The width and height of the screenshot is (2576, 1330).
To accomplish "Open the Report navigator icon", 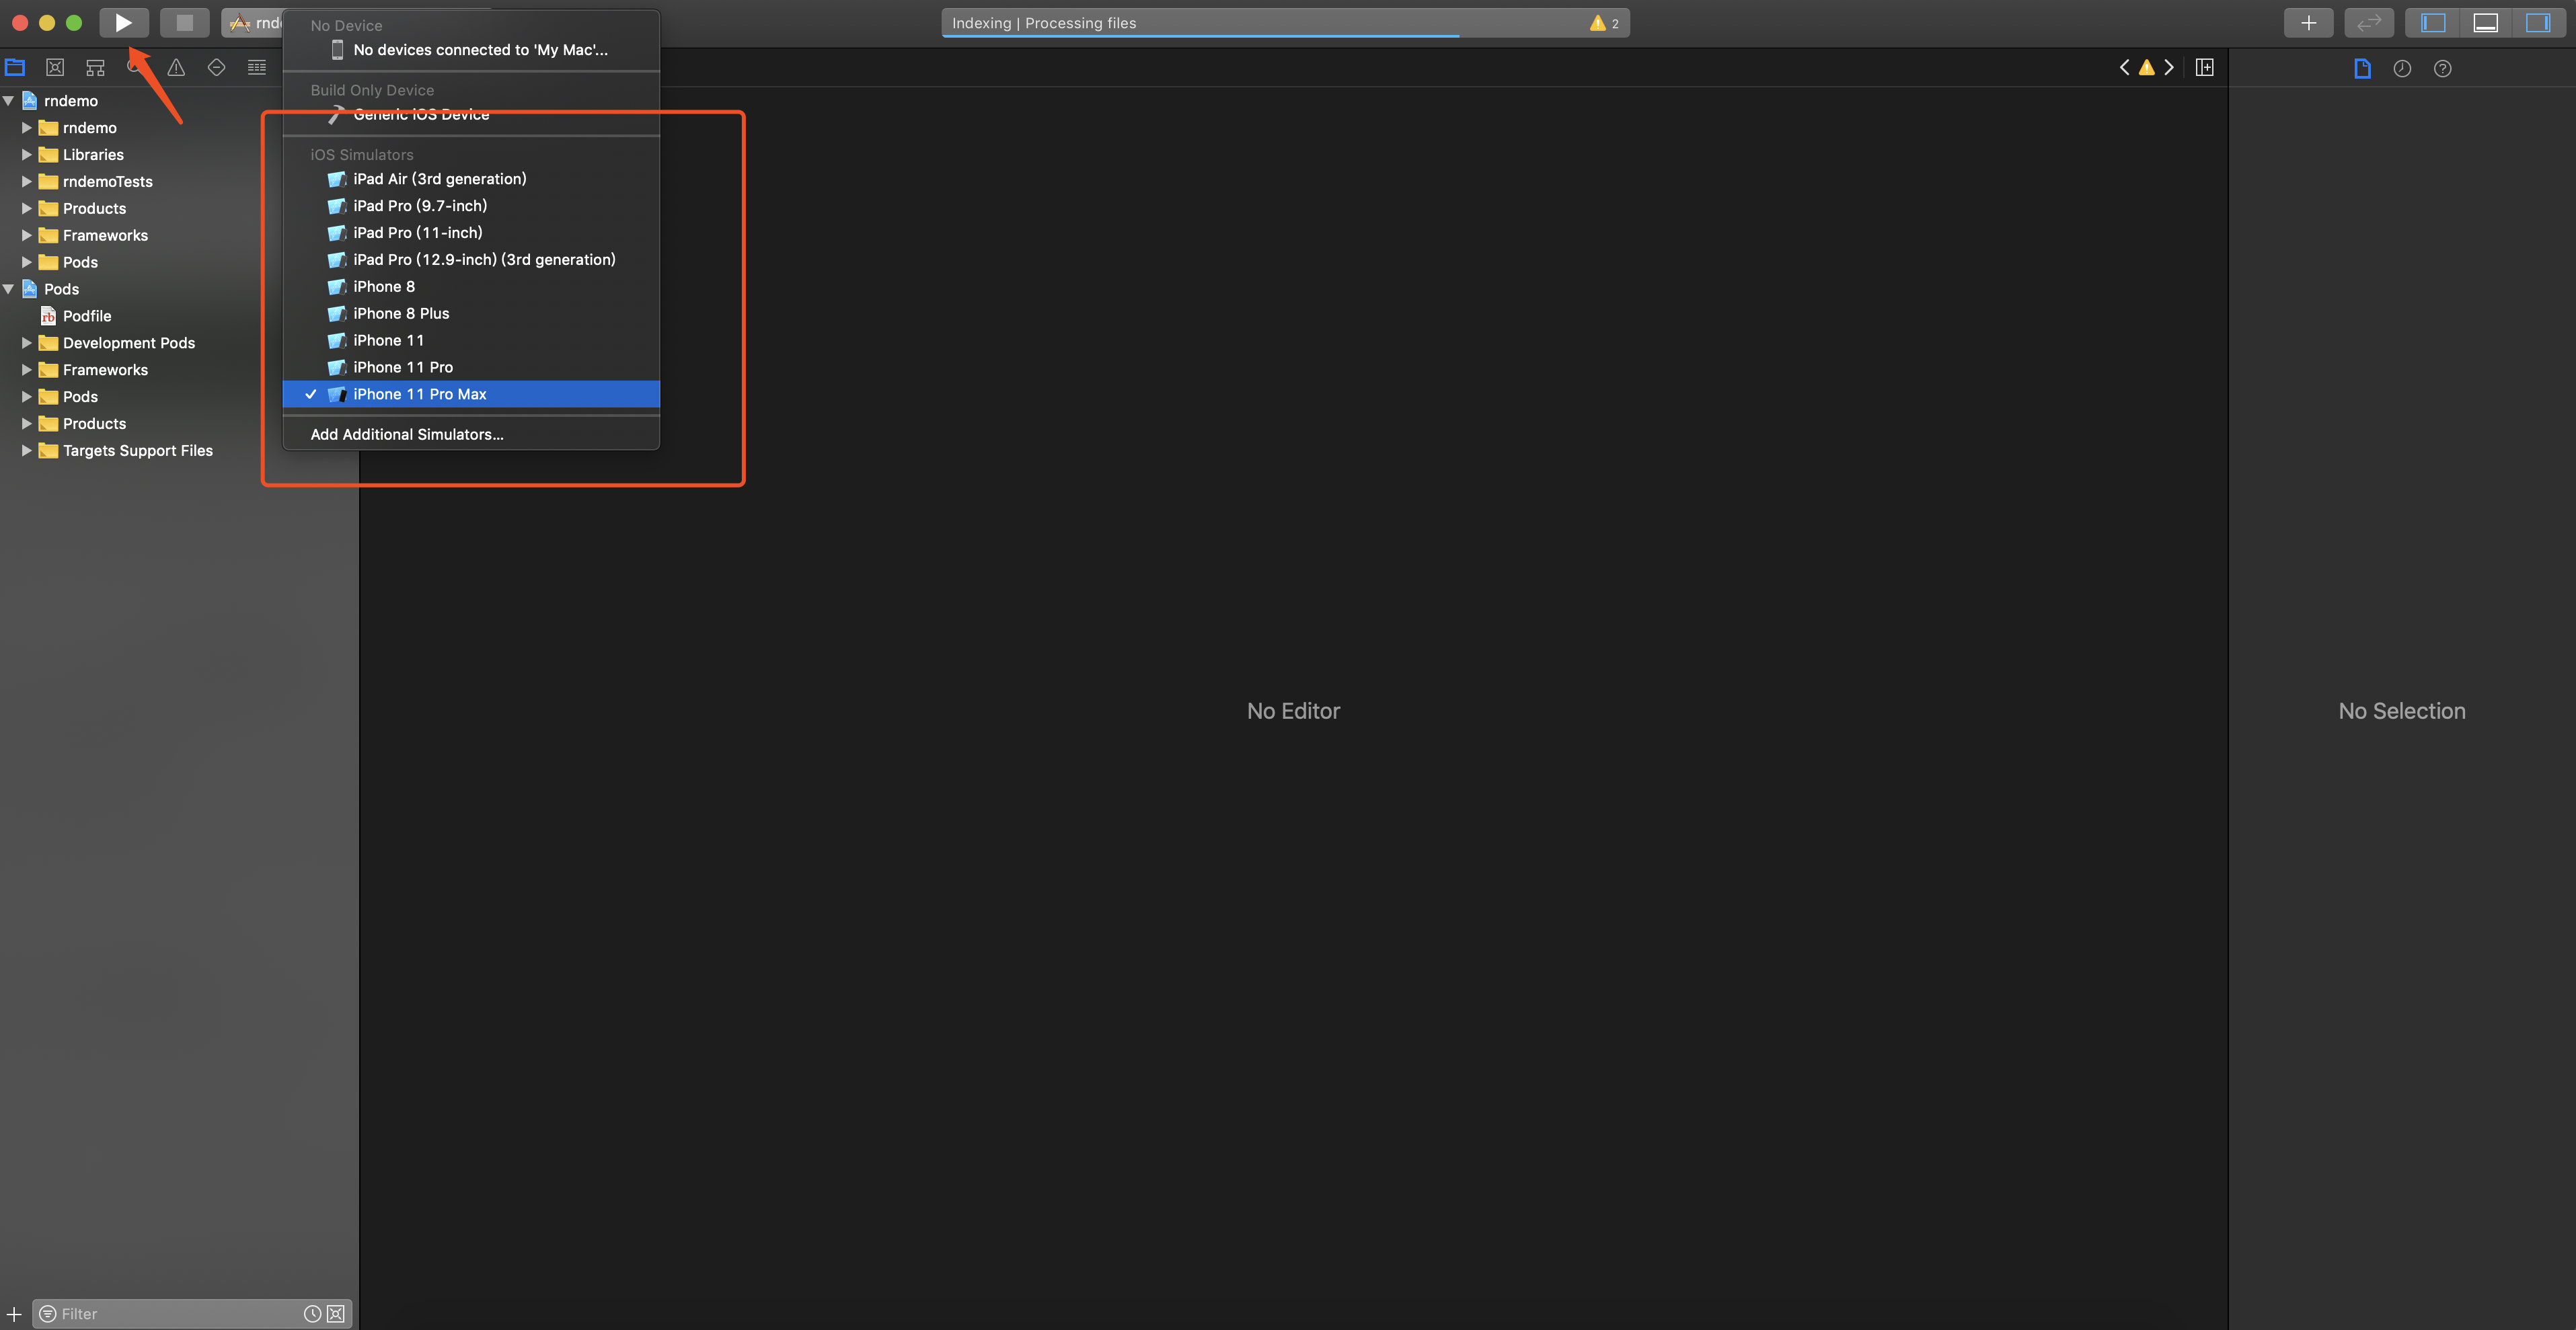I will click(257, 67).
